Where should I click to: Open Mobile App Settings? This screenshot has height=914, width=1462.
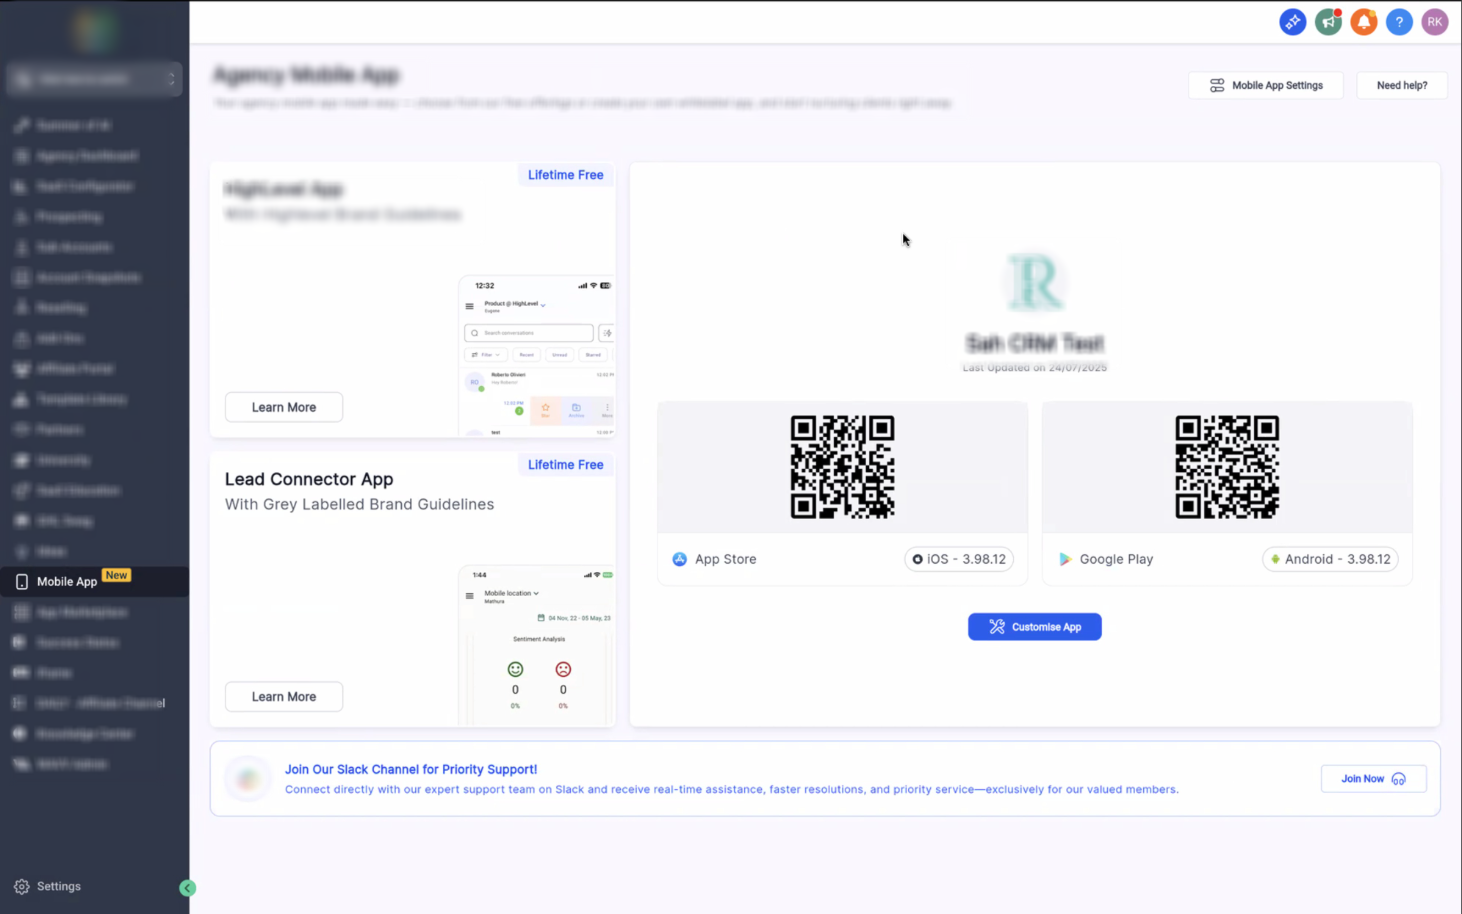1265,86
